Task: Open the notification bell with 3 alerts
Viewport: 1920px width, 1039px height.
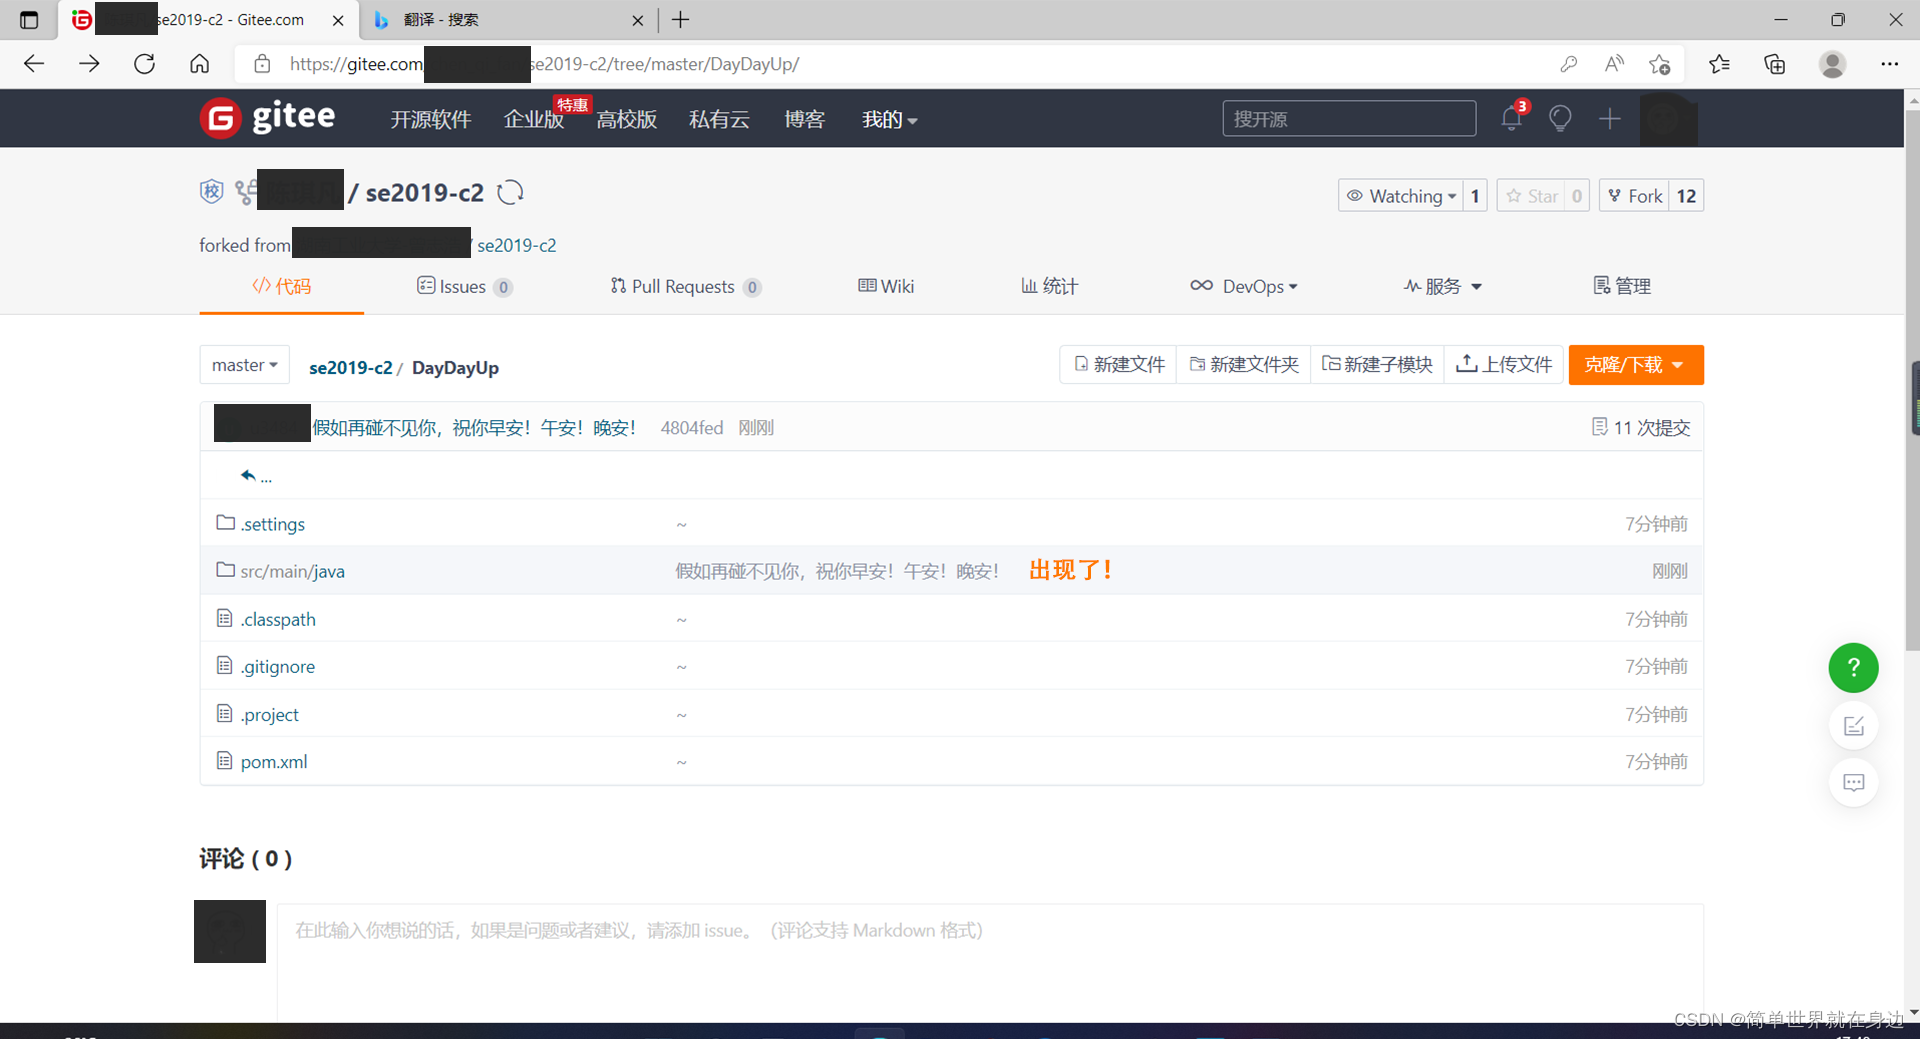Action: click(x=1510, y=118)
